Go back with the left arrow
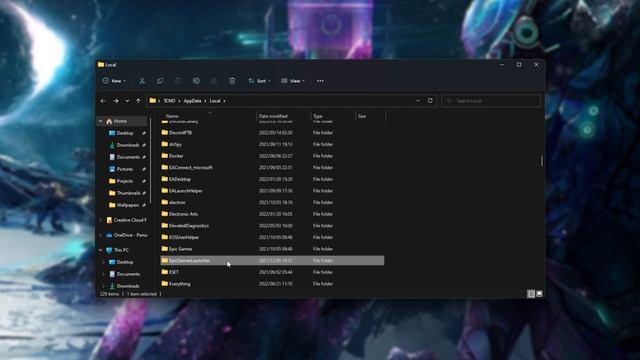Image resolution: width=640 pixels, height=360 pixels. [x=103, y=101]
